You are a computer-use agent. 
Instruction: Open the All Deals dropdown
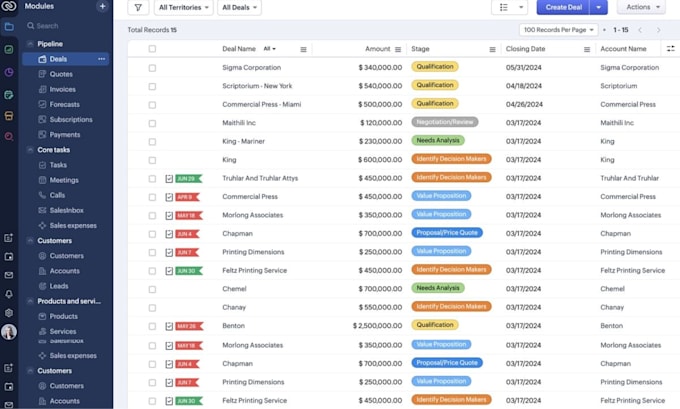click(x=239, y=7)
